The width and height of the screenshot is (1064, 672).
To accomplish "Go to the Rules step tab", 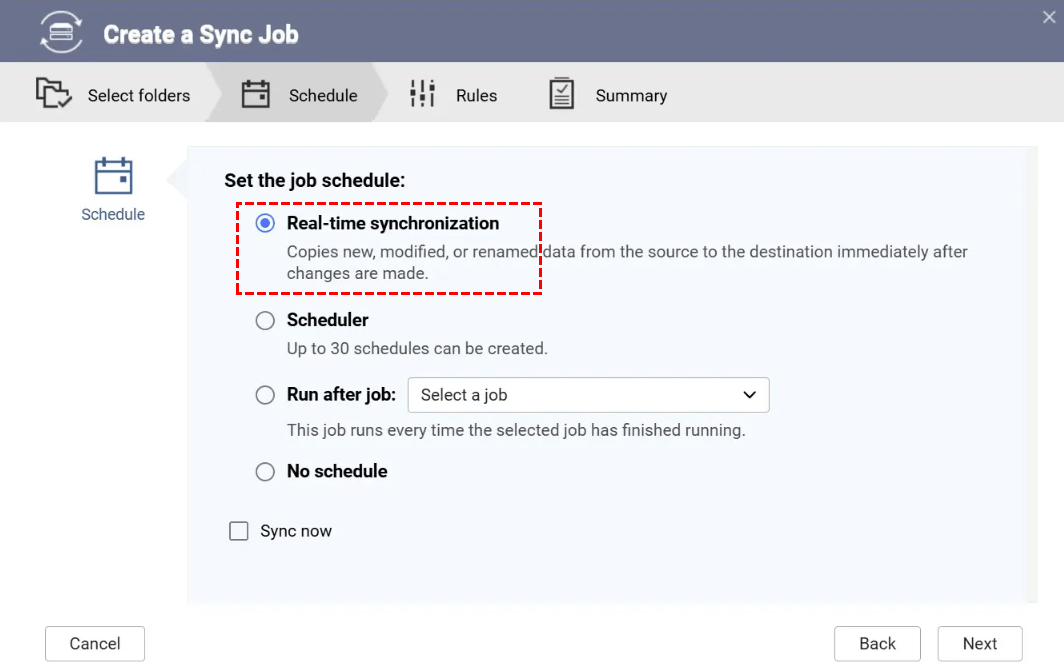I will (x=476, y=96).
